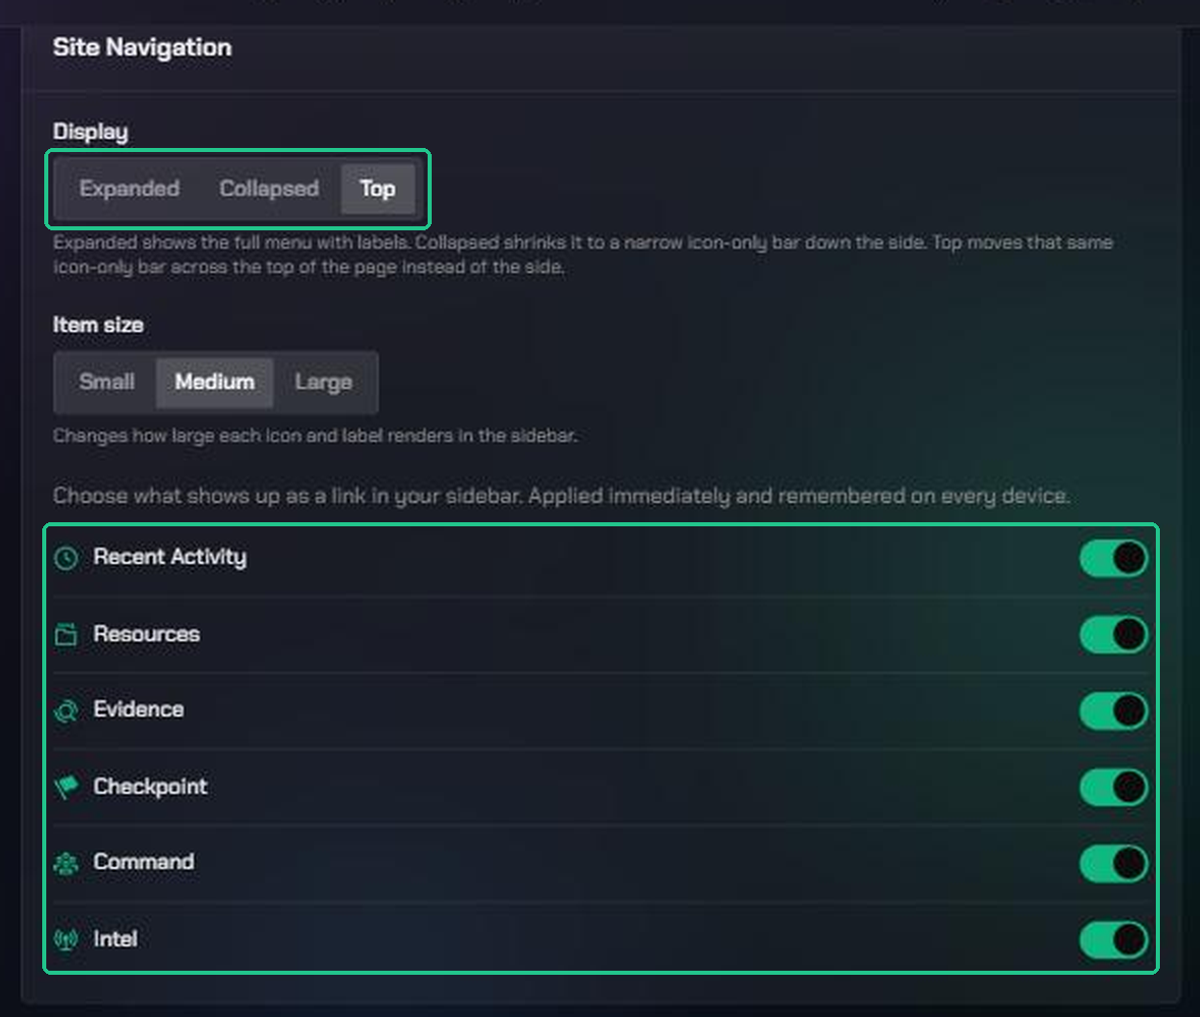This screenshot has height=1017, width=1200.
Task: Choose Collapsed display mode
Action: coord(269,189)
